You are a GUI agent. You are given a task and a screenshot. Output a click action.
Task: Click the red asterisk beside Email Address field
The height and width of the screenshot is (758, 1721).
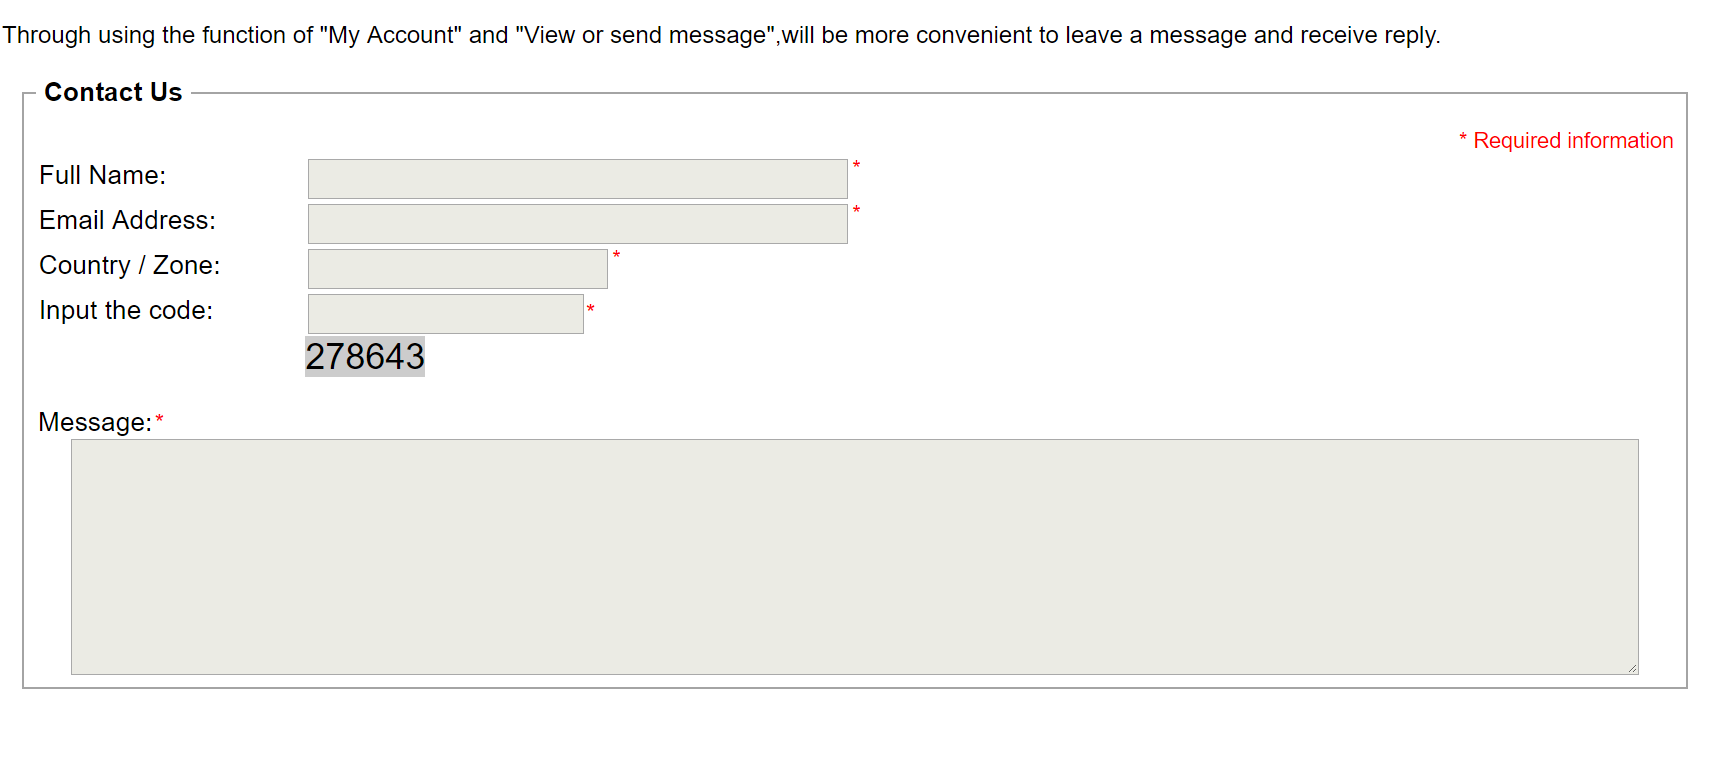pos(856,211)
